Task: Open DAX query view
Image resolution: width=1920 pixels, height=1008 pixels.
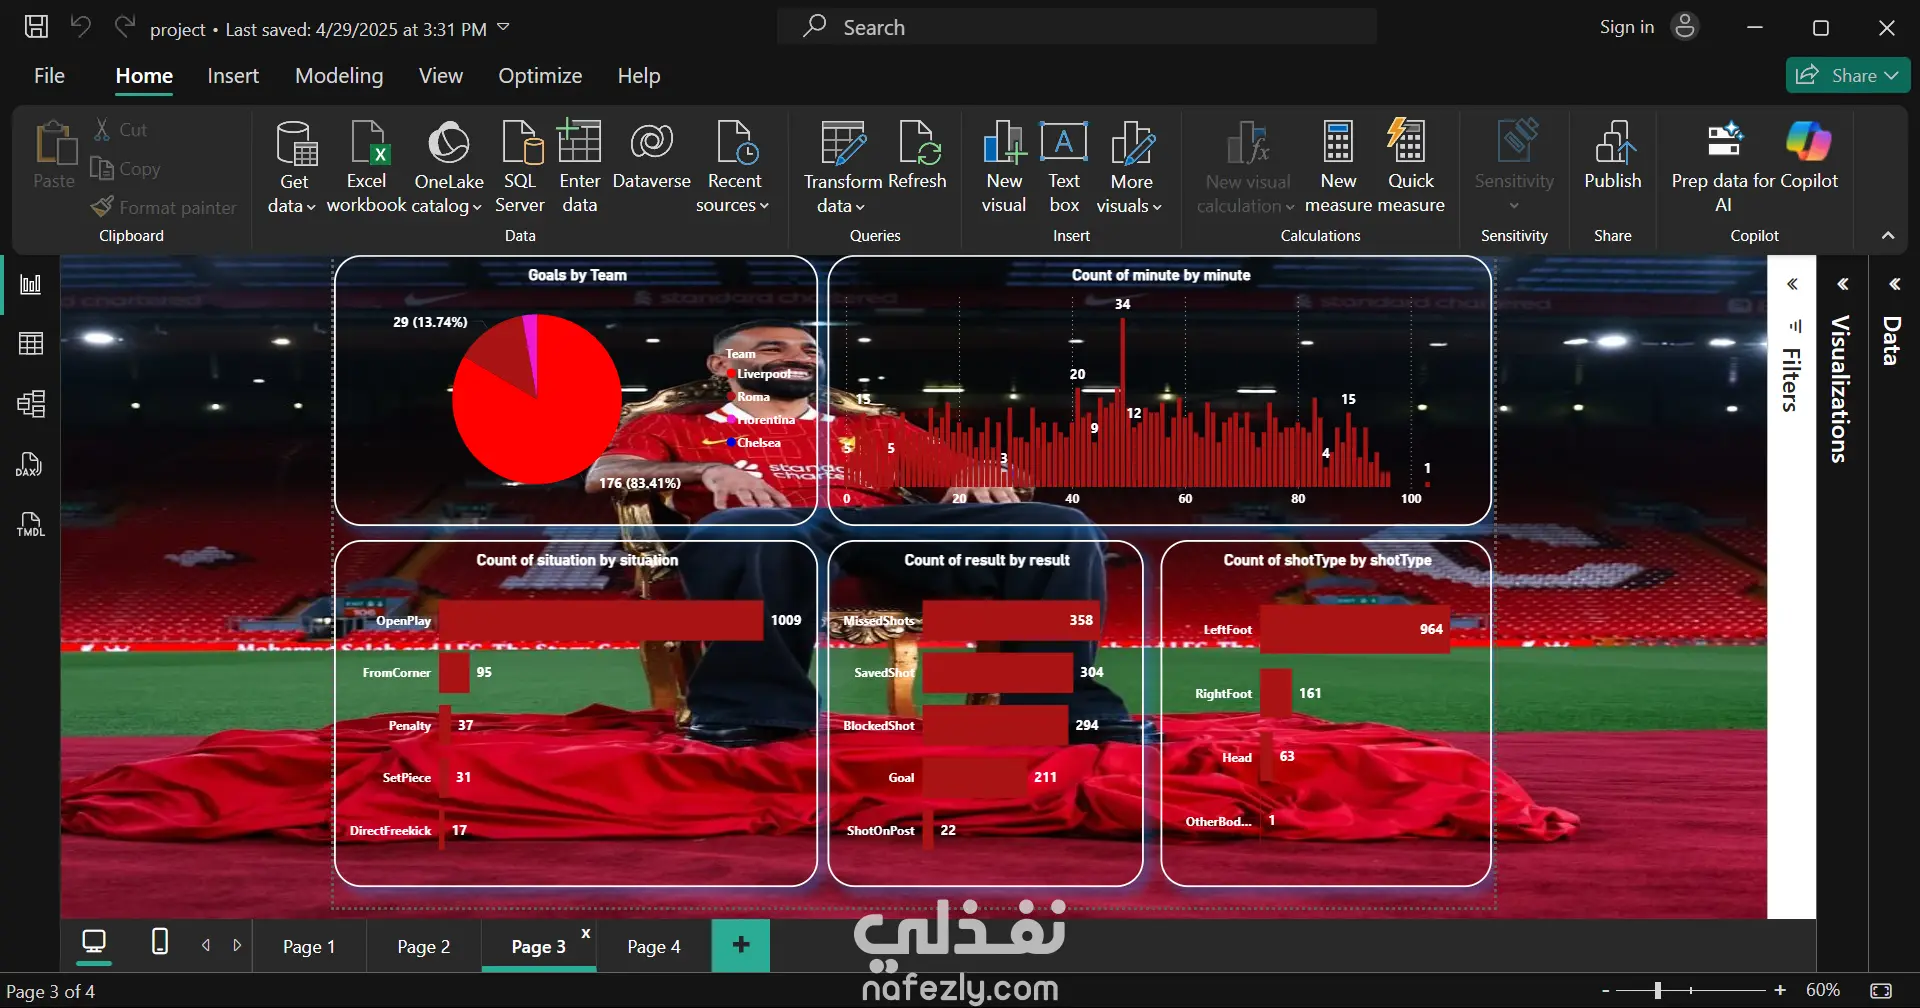Action: click(x=31, y=464)
